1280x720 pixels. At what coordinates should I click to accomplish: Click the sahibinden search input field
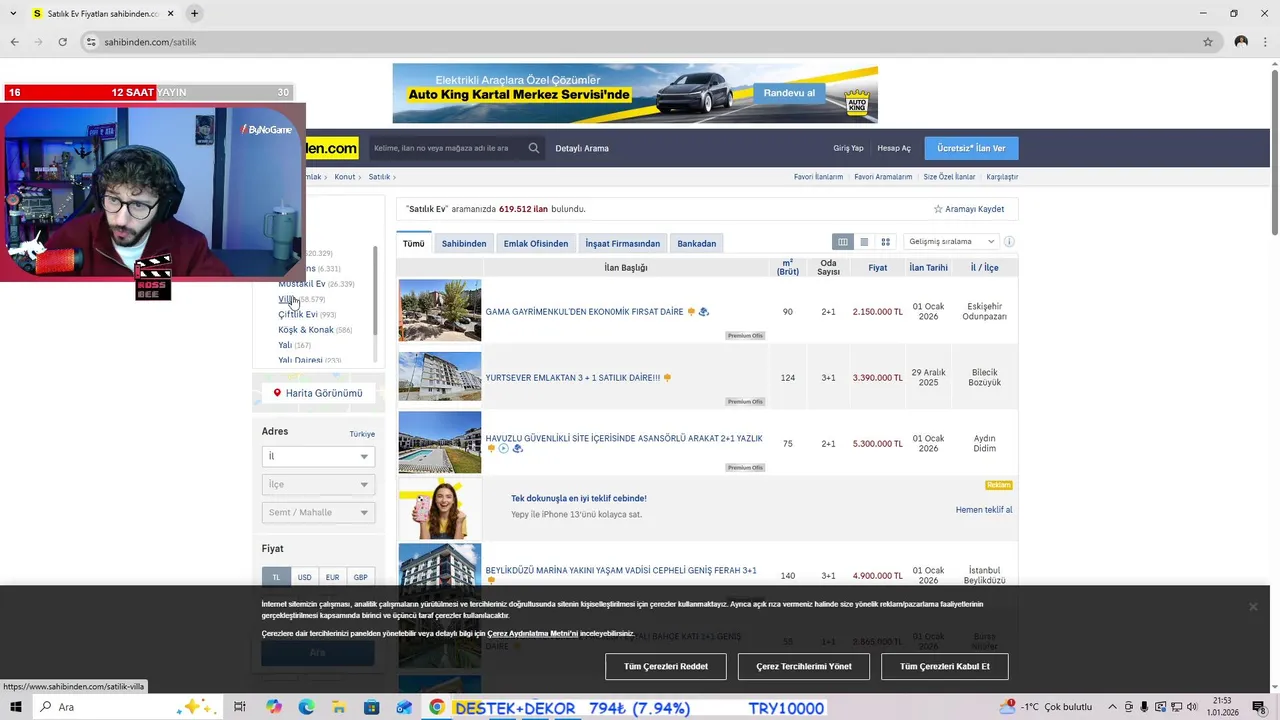pyautogui.click(x=446, y=148)
